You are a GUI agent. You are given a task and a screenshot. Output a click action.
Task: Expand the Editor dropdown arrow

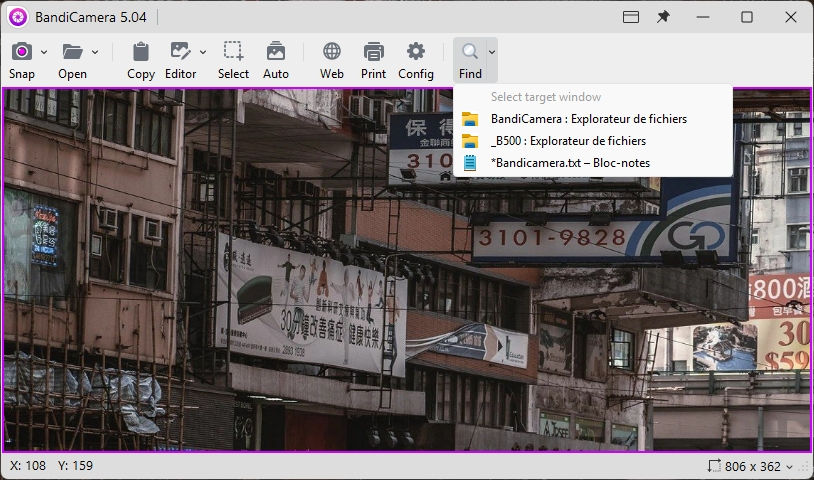(203, 52)
